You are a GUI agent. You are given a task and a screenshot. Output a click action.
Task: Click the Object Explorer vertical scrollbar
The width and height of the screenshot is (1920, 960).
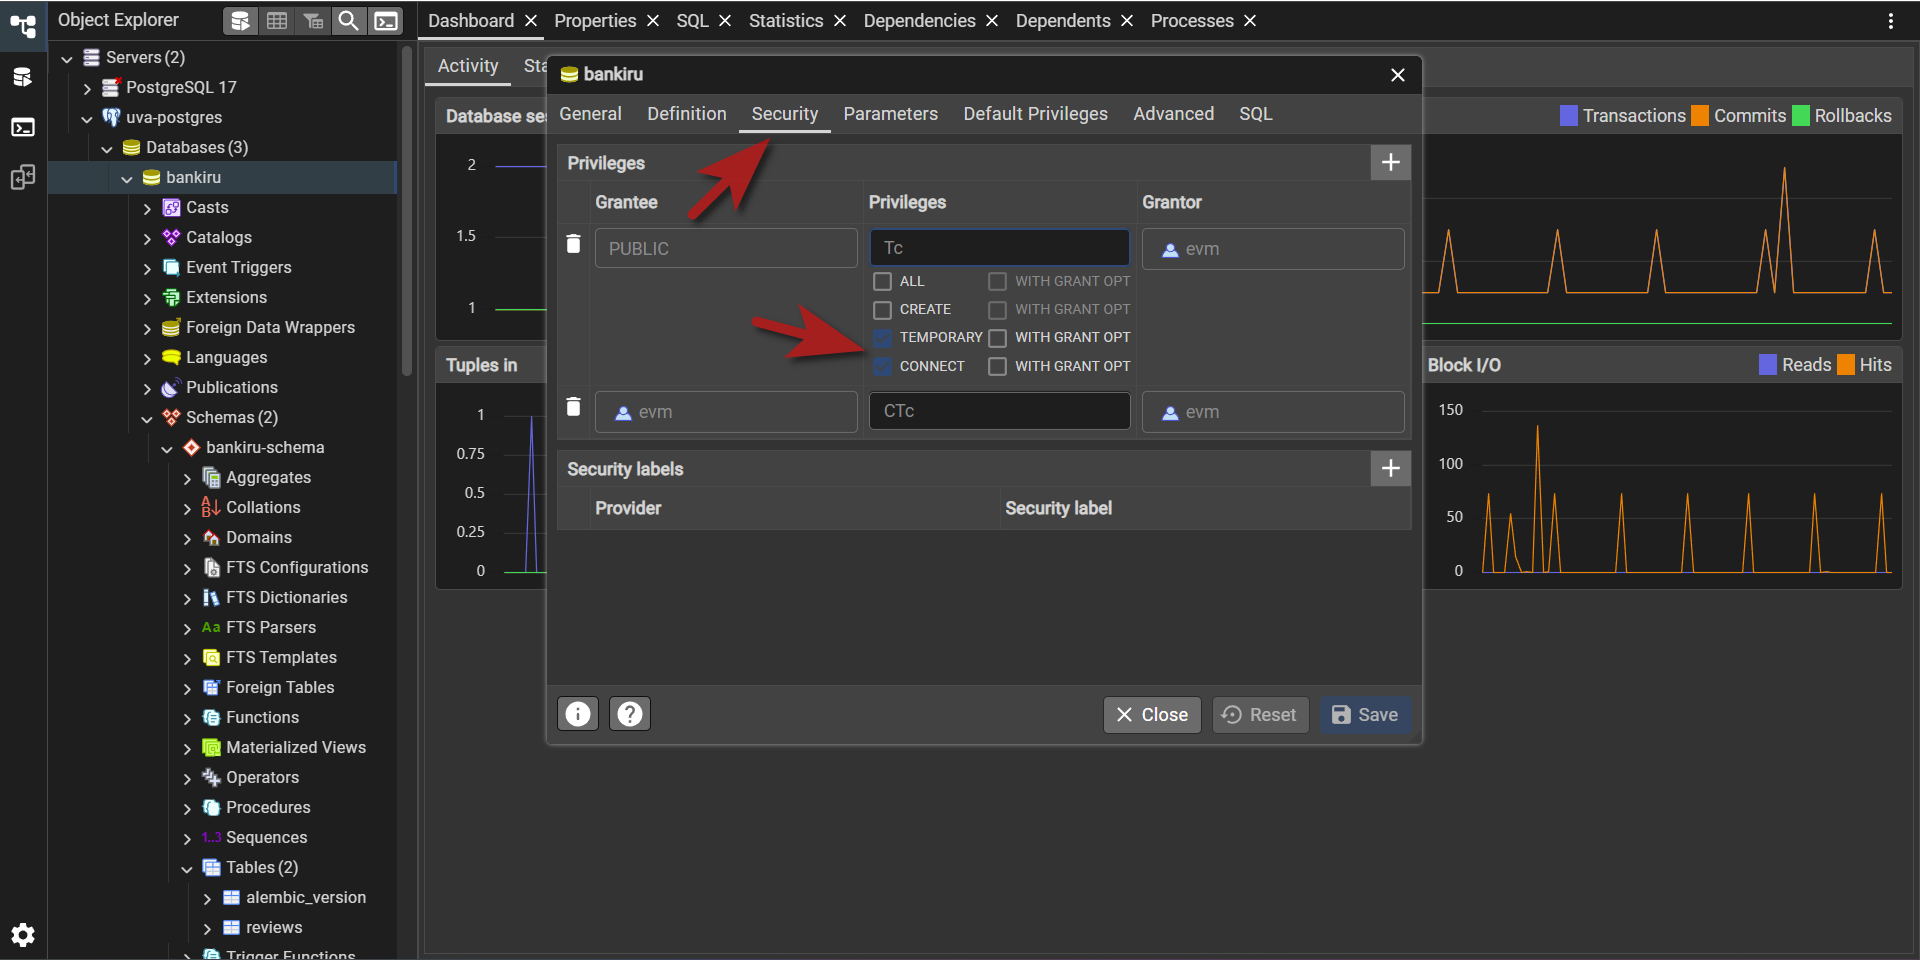pos(406,210)
